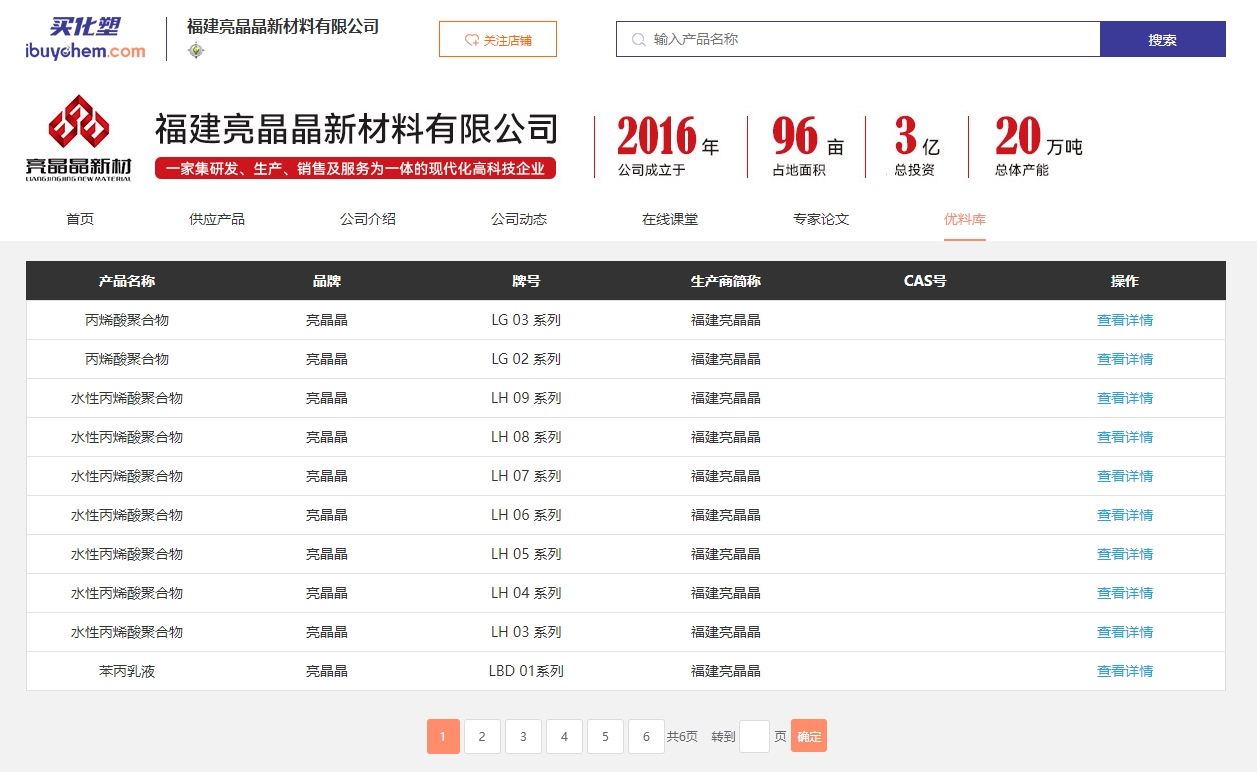Open 查看详情 for LH 04 系列
This screenshot has width=1257, height=772.
click(x=1125, y=593)
